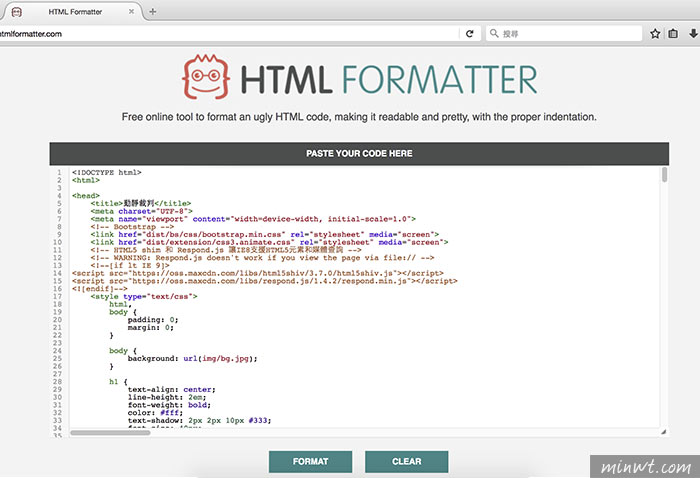Image resolution: width=700 pixels, height=478 pixels.
Task: Click the html5shiv.js script line
Action: pyautogui.click(x=258, y=273)
